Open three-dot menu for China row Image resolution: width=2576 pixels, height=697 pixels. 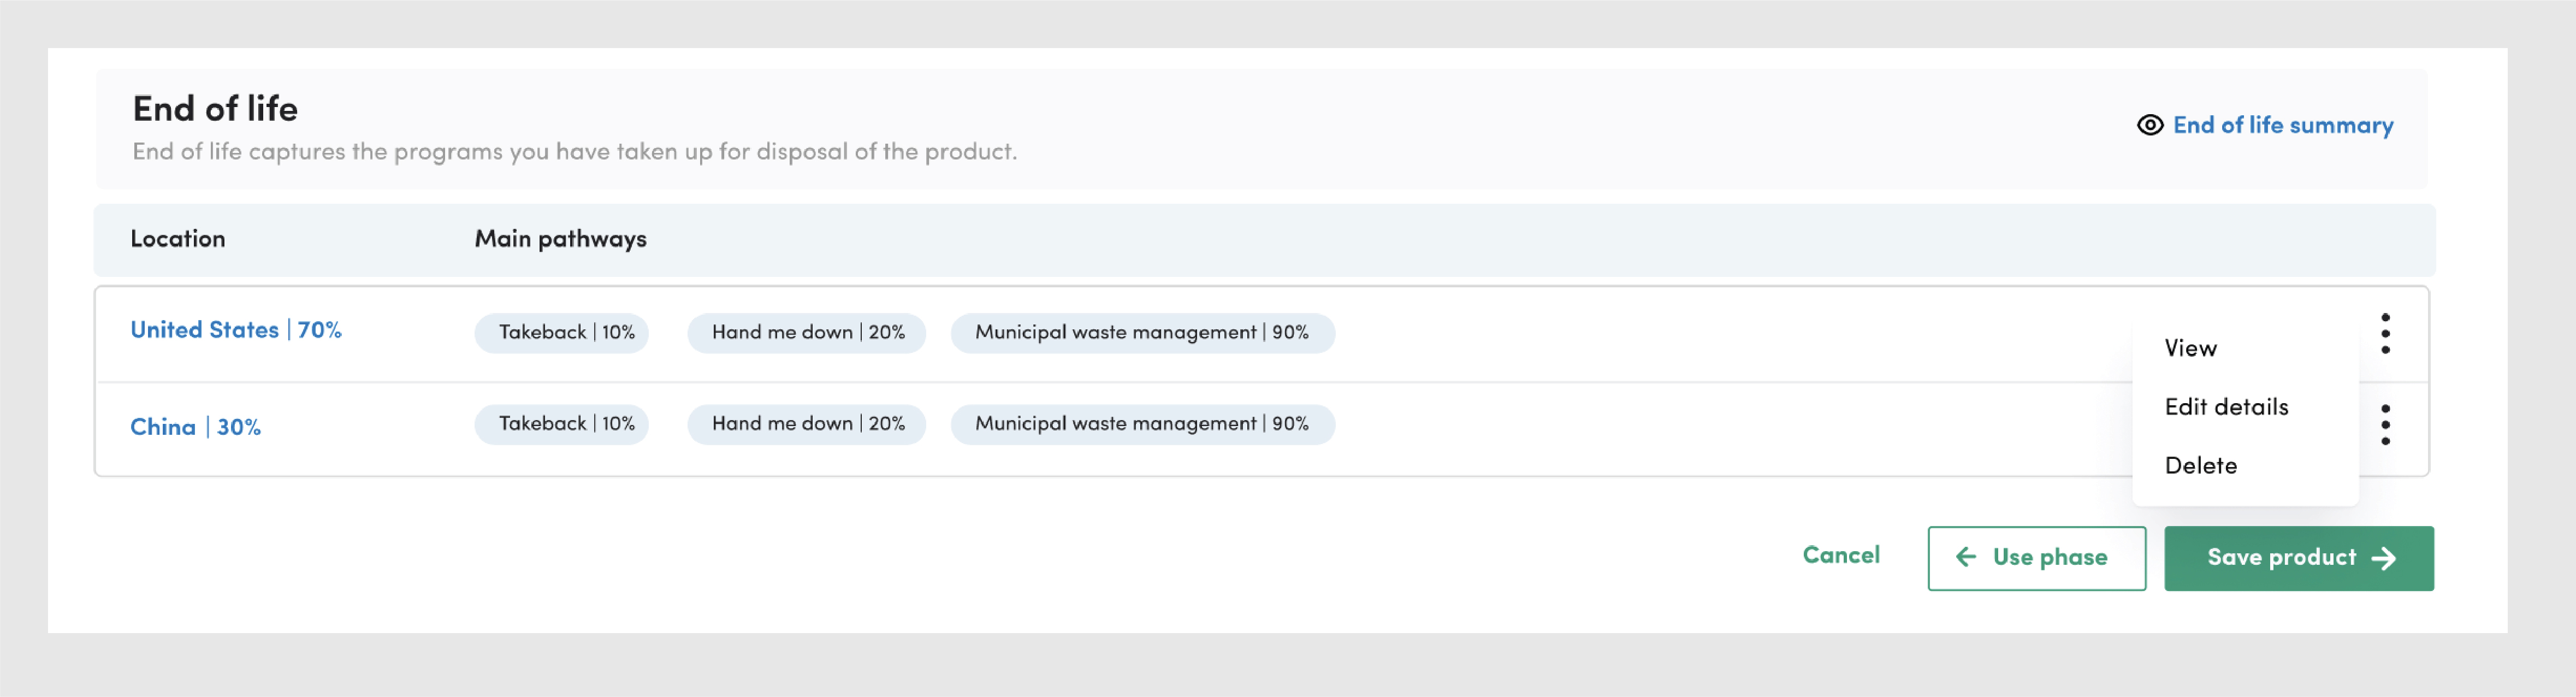pyautogui.click(x=2385, y=425)
